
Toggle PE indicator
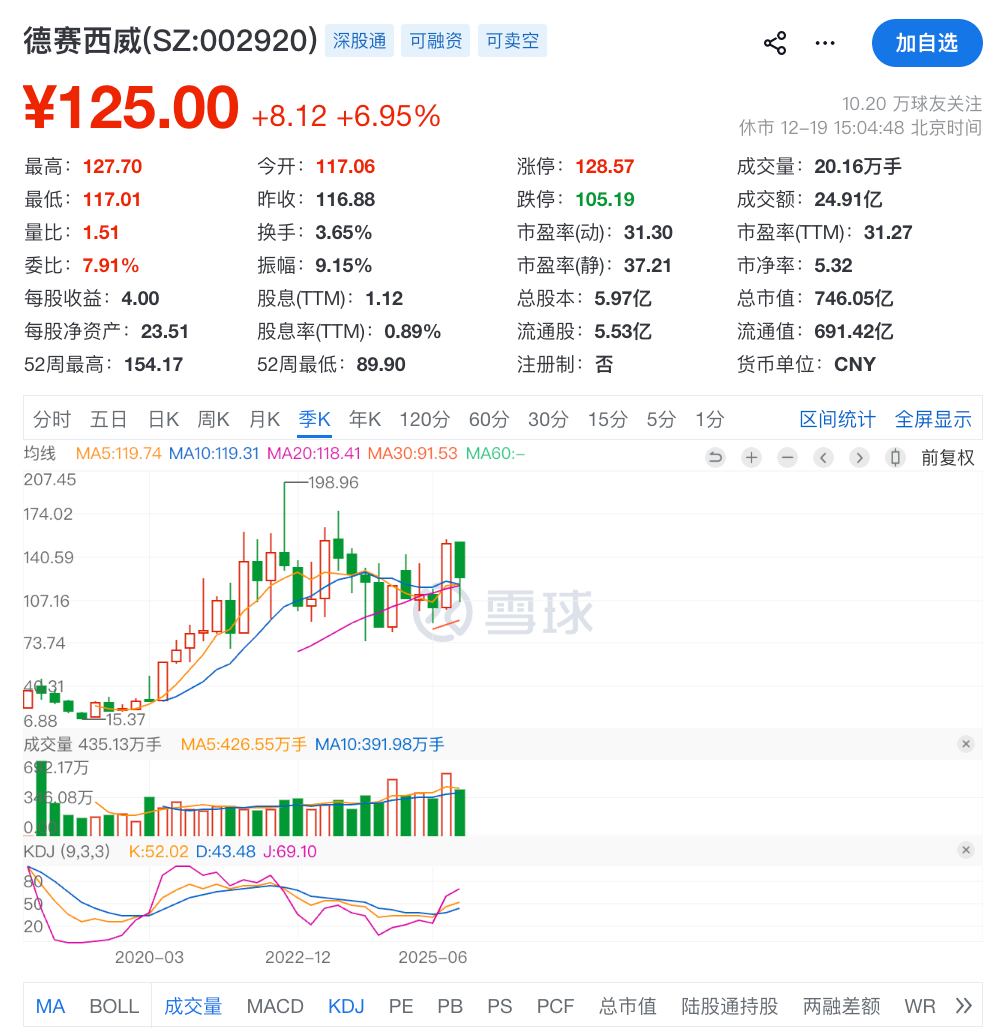click(x=401, y=1006)
